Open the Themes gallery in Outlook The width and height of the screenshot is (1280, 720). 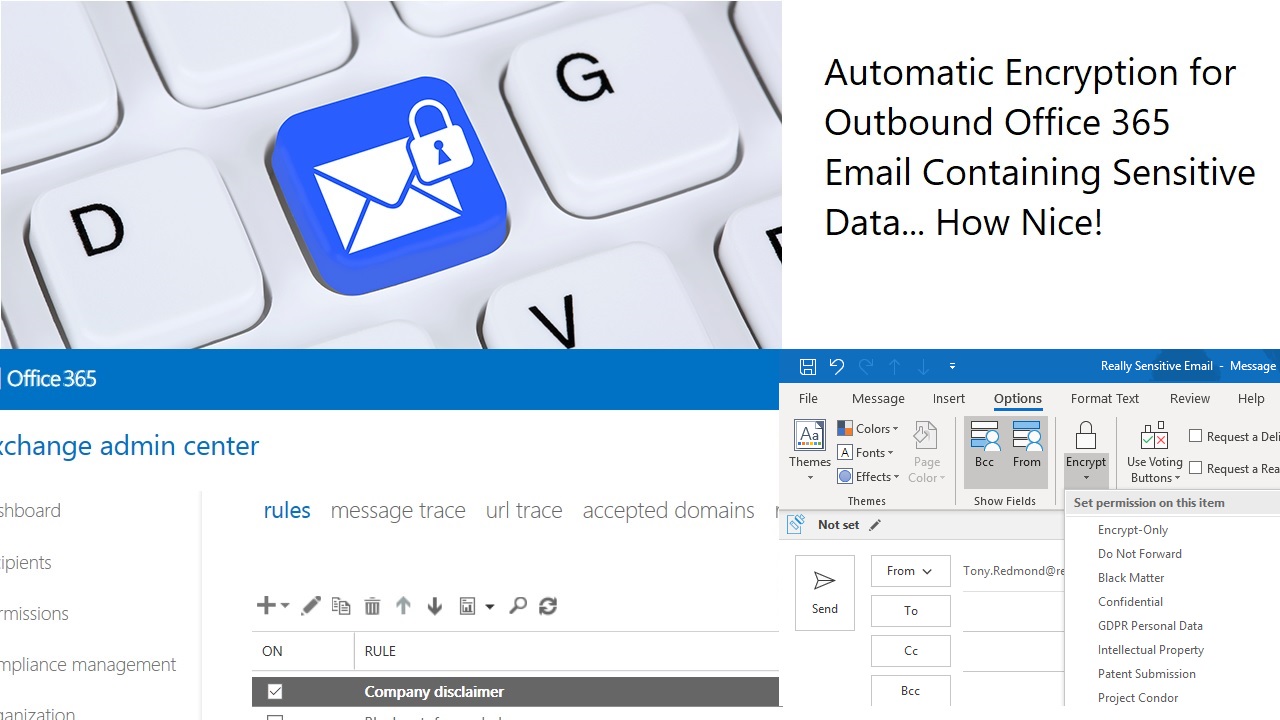click(x=810, y=450)
